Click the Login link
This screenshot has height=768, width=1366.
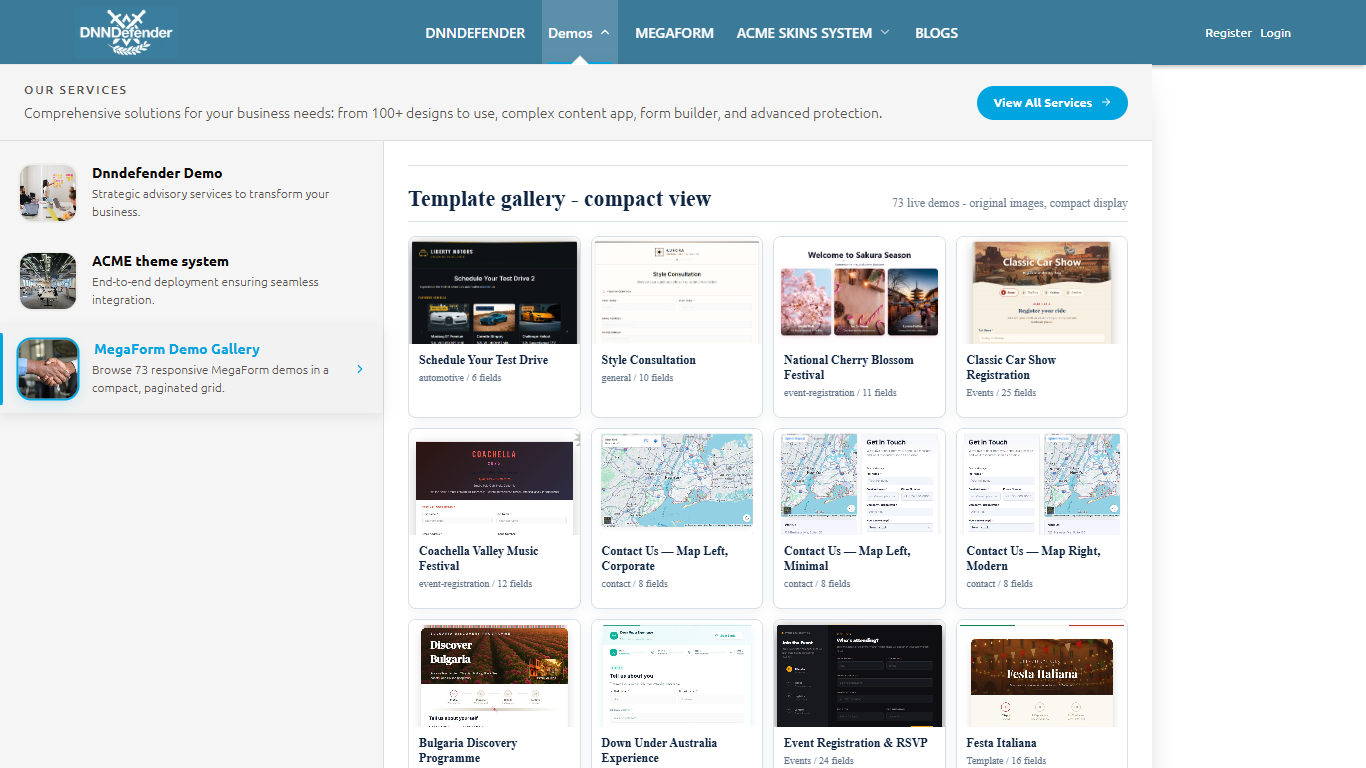[x=1275, y=33]
